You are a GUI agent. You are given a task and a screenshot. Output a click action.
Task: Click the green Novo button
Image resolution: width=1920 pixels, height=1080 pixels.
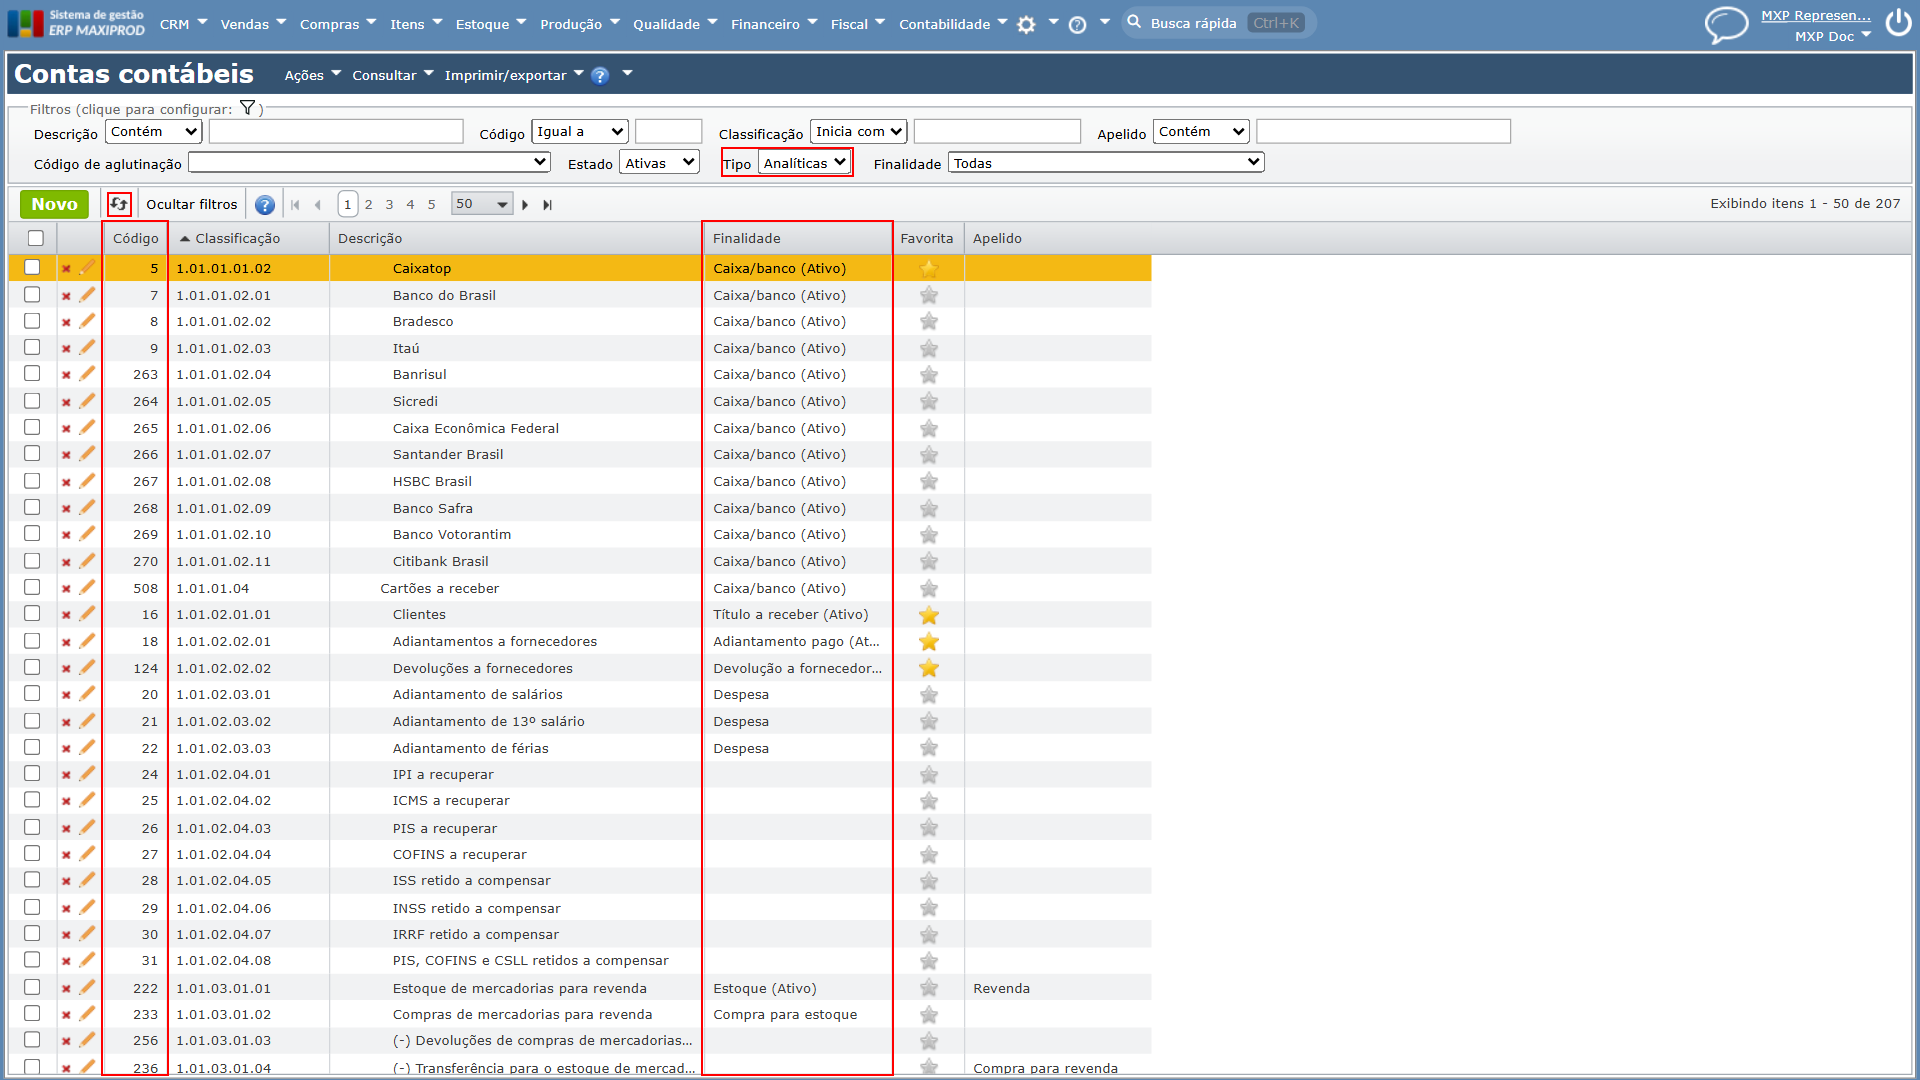point(54,204)
